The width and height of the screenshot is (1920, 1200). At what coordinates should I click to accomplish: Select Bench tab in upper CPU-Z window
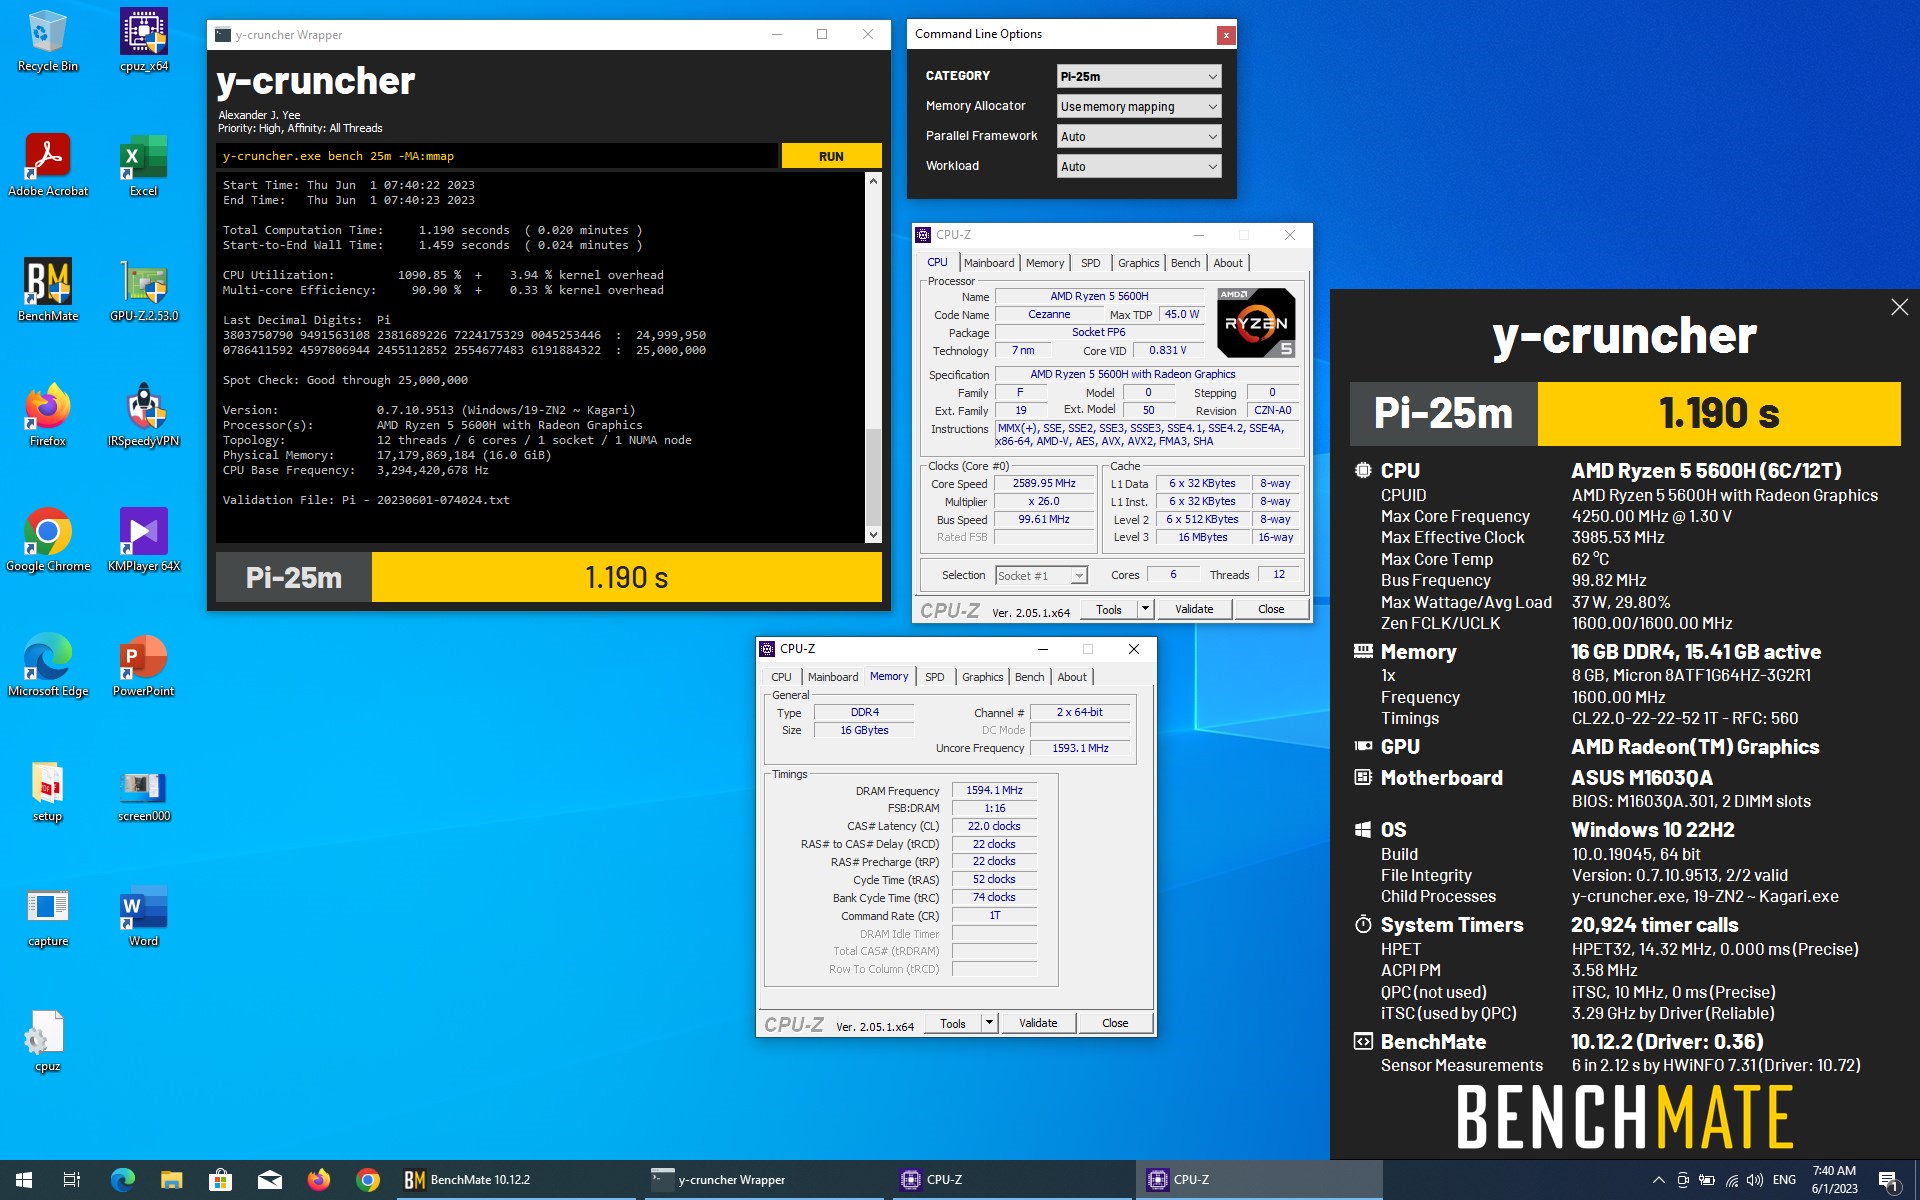1185,263
